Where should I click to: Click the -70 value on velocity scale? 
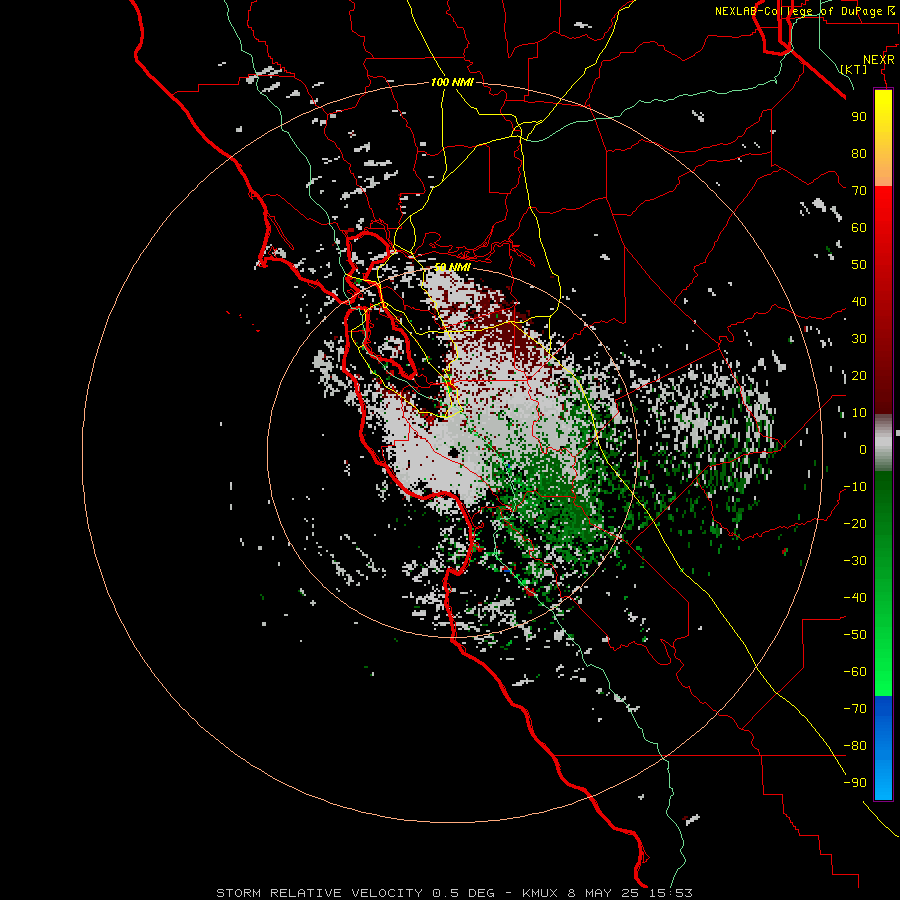point(855,709)
